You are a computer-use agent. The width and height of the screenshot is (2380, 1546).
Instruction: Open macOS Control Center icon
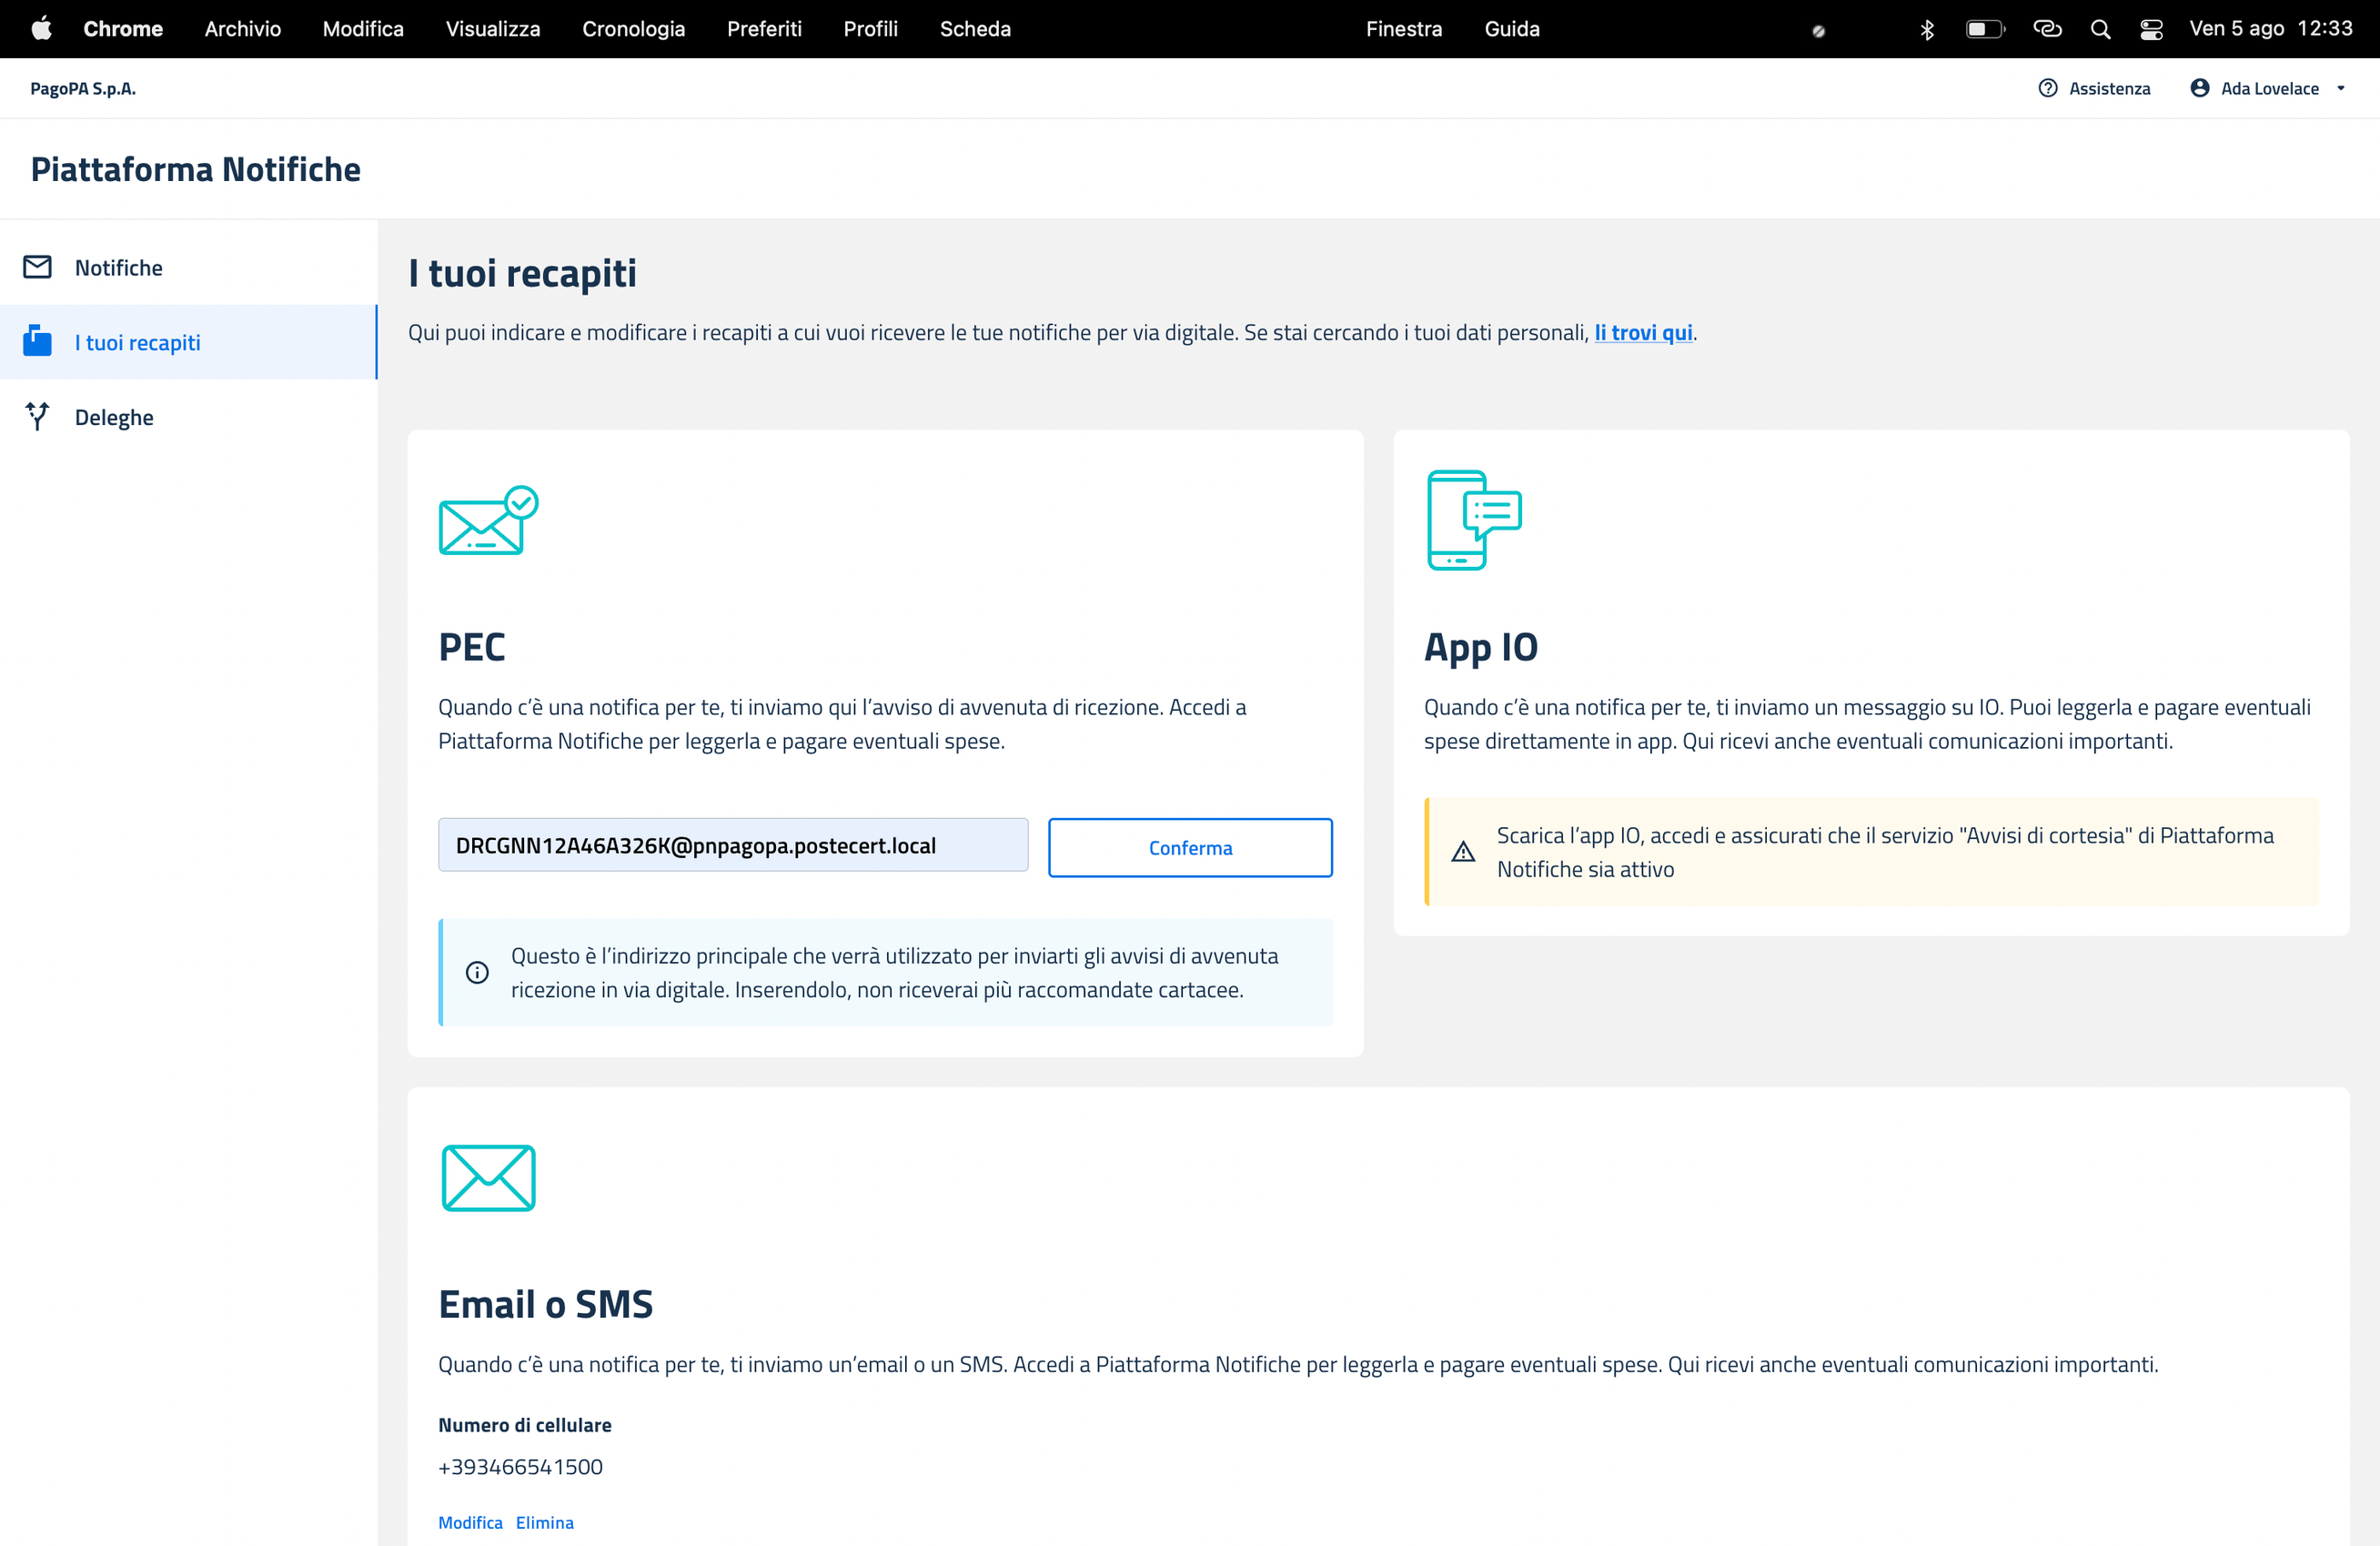[2151, 29]
